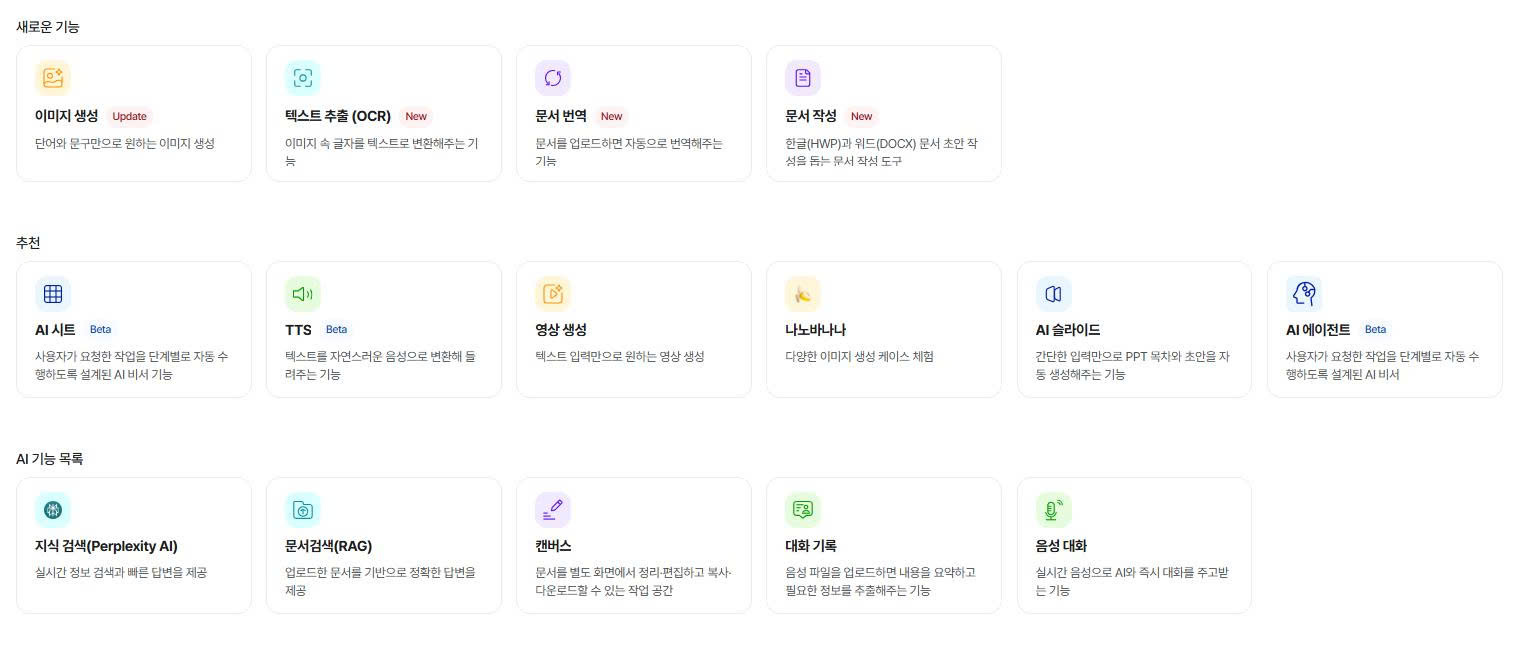Select the 문서검색(RAG) folder icon
1520x645 pixels.
coord(303,510)
